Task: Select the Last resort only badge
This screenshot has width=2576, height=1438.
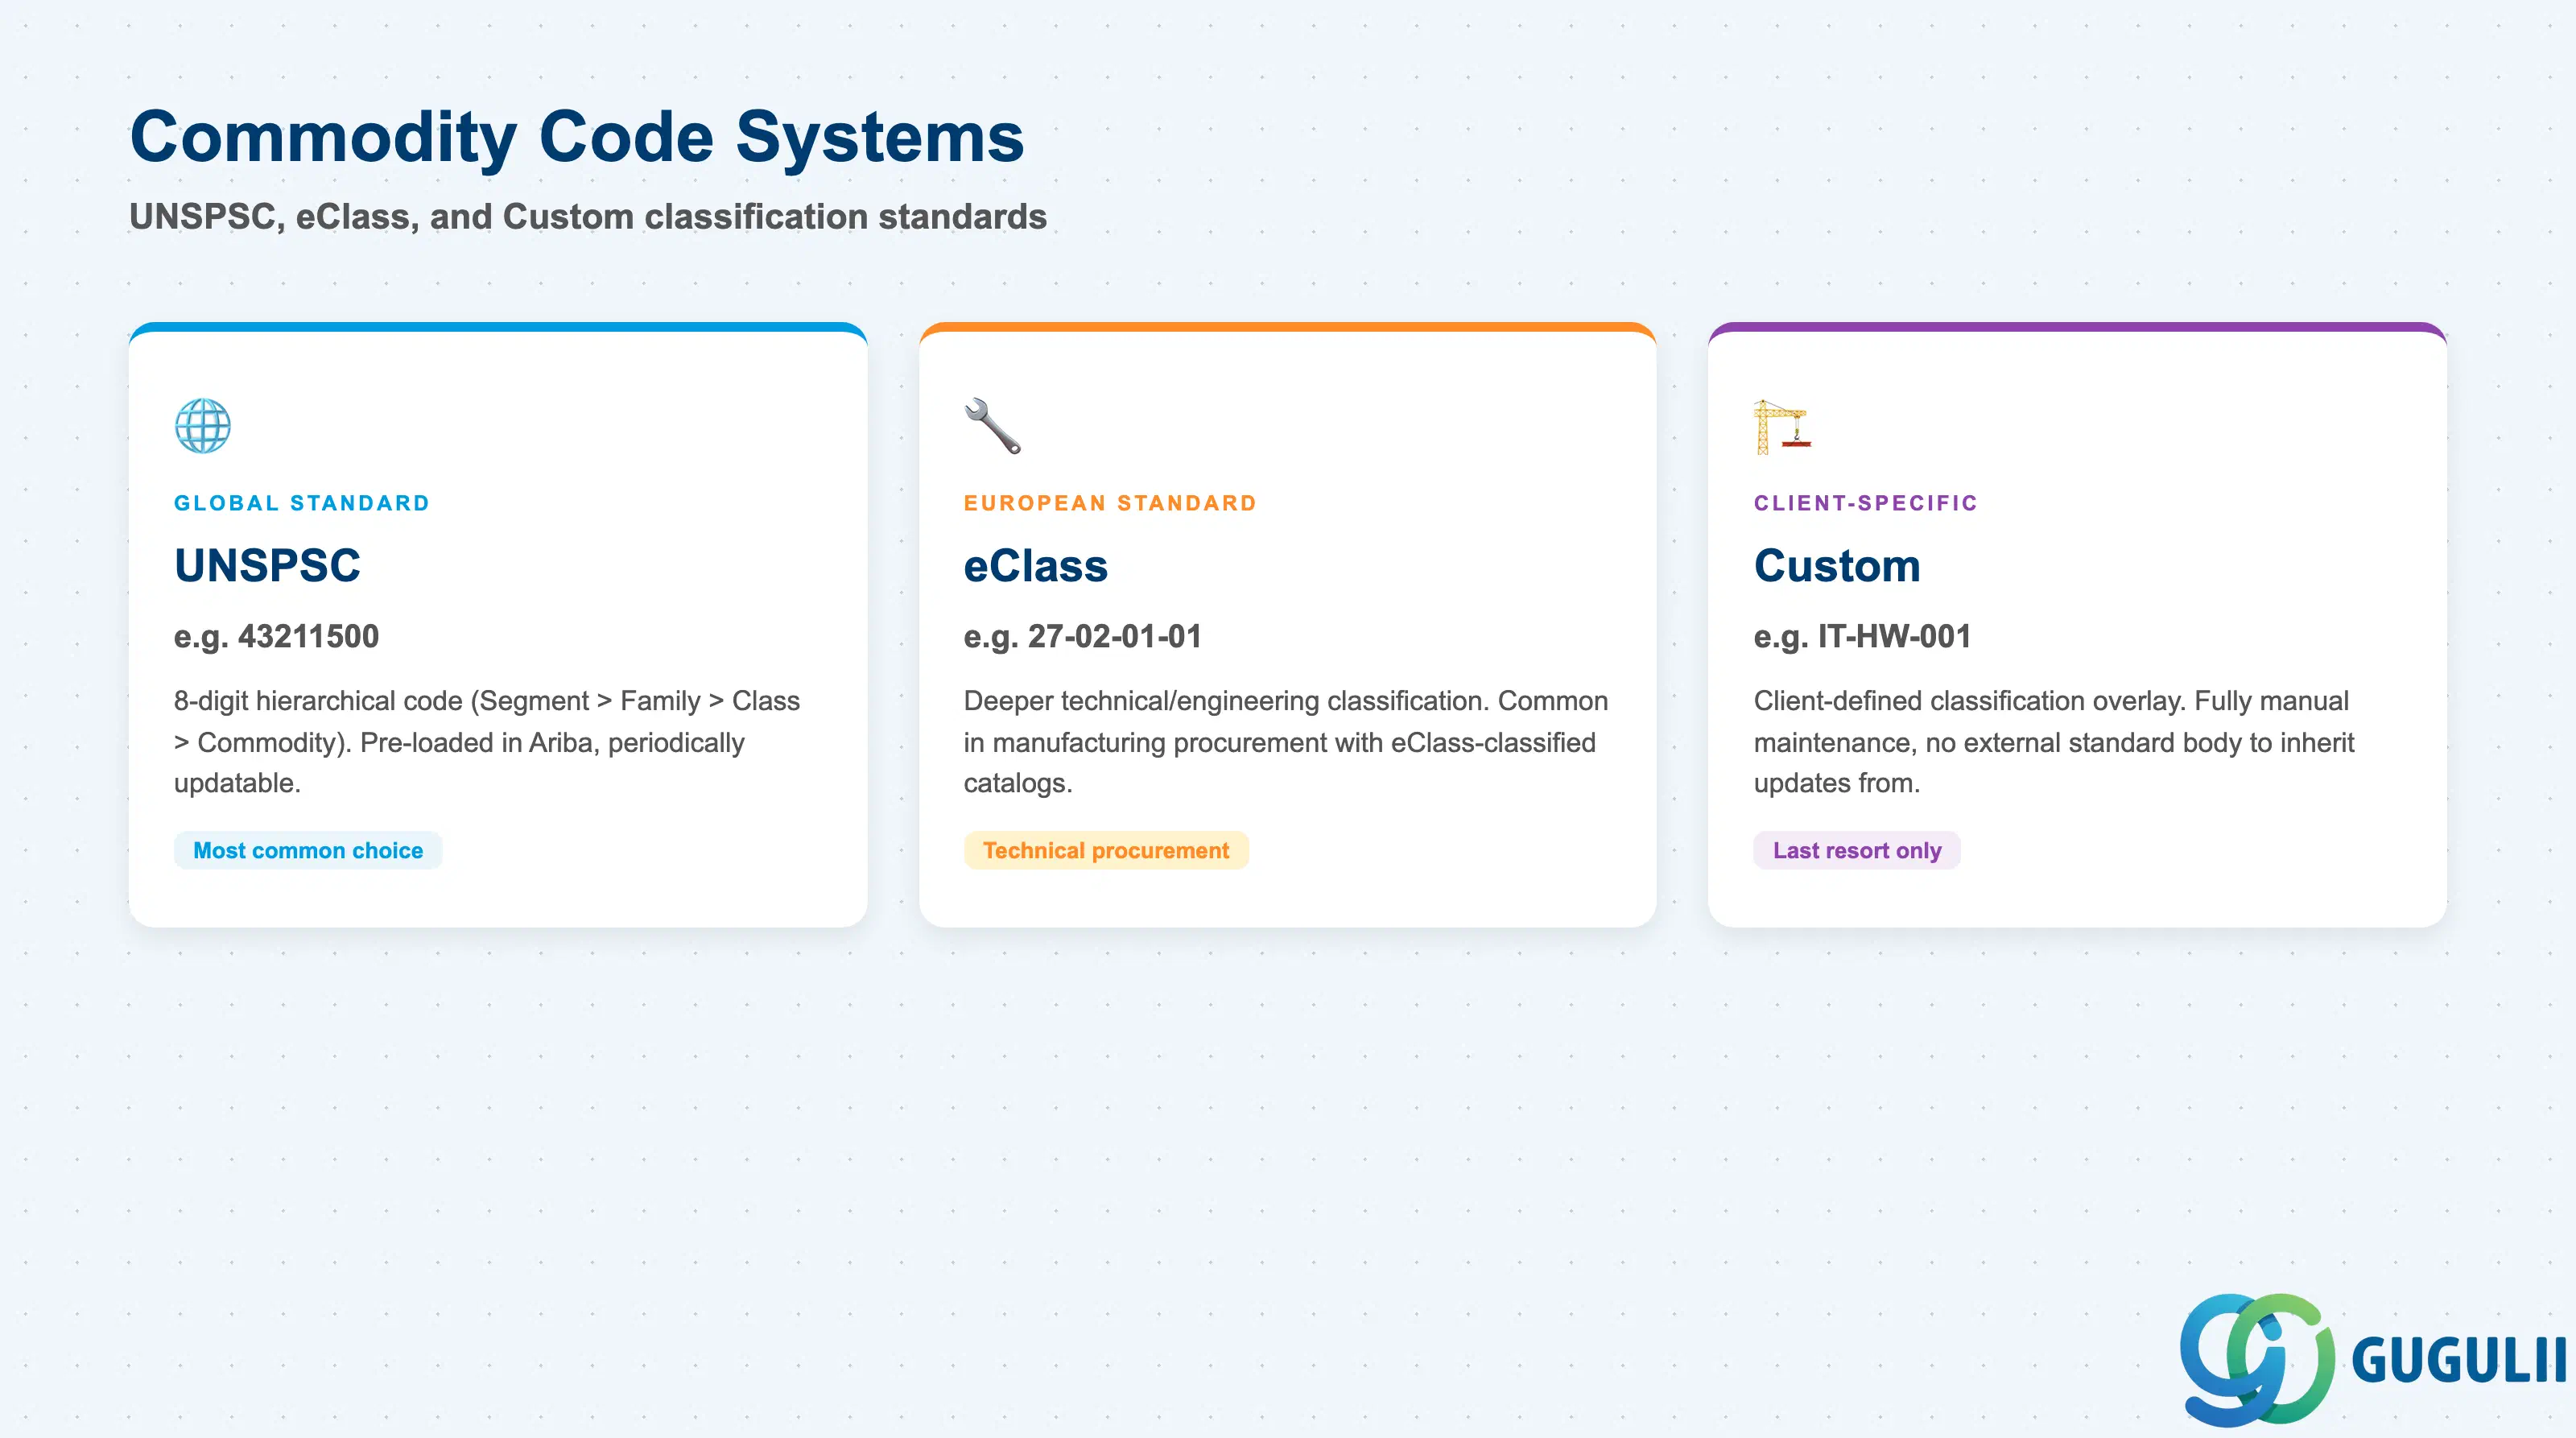Action: click(1857, 850)
